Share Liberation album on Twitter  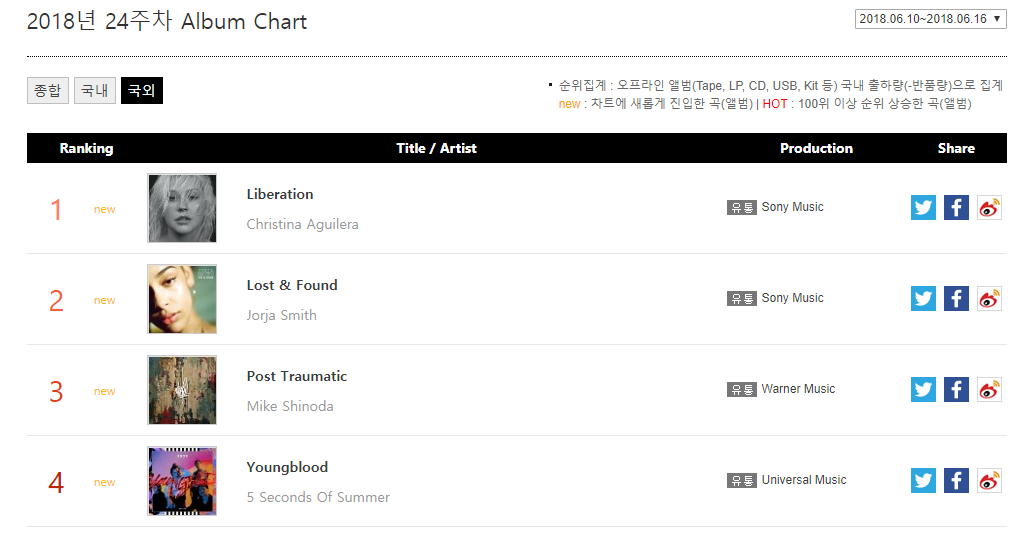click(923, 208)
